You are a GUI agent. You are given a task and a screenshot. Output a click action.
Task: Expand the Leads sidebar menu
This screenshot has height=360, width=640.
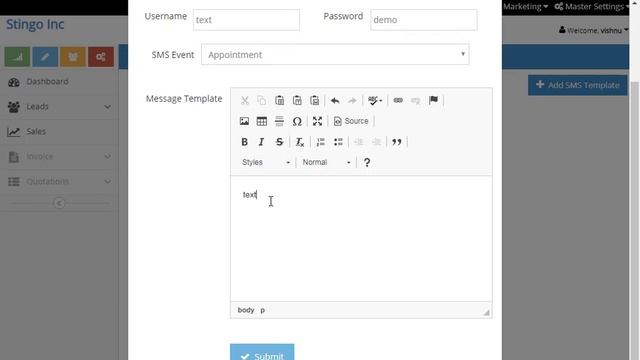pyautogui.click(x=59, y=107)
